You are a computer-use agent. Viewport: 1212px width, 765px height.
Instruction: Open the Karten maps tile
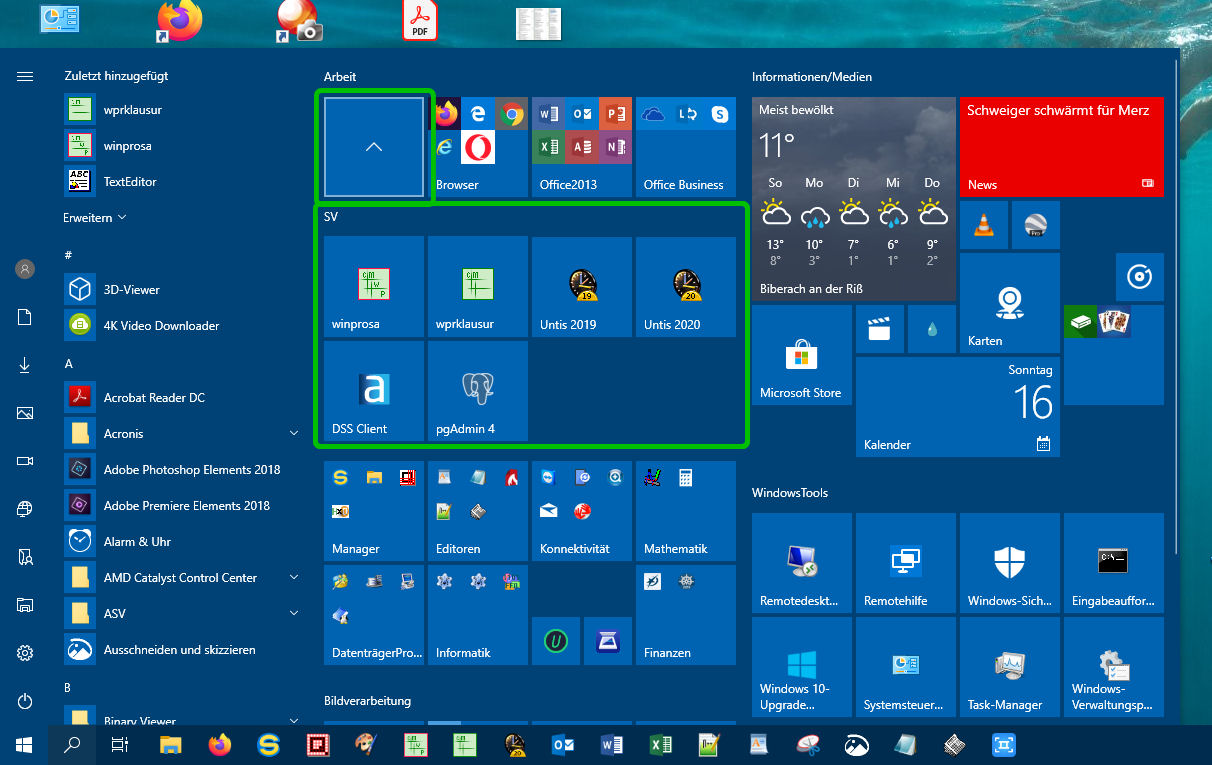(1009, 304)
